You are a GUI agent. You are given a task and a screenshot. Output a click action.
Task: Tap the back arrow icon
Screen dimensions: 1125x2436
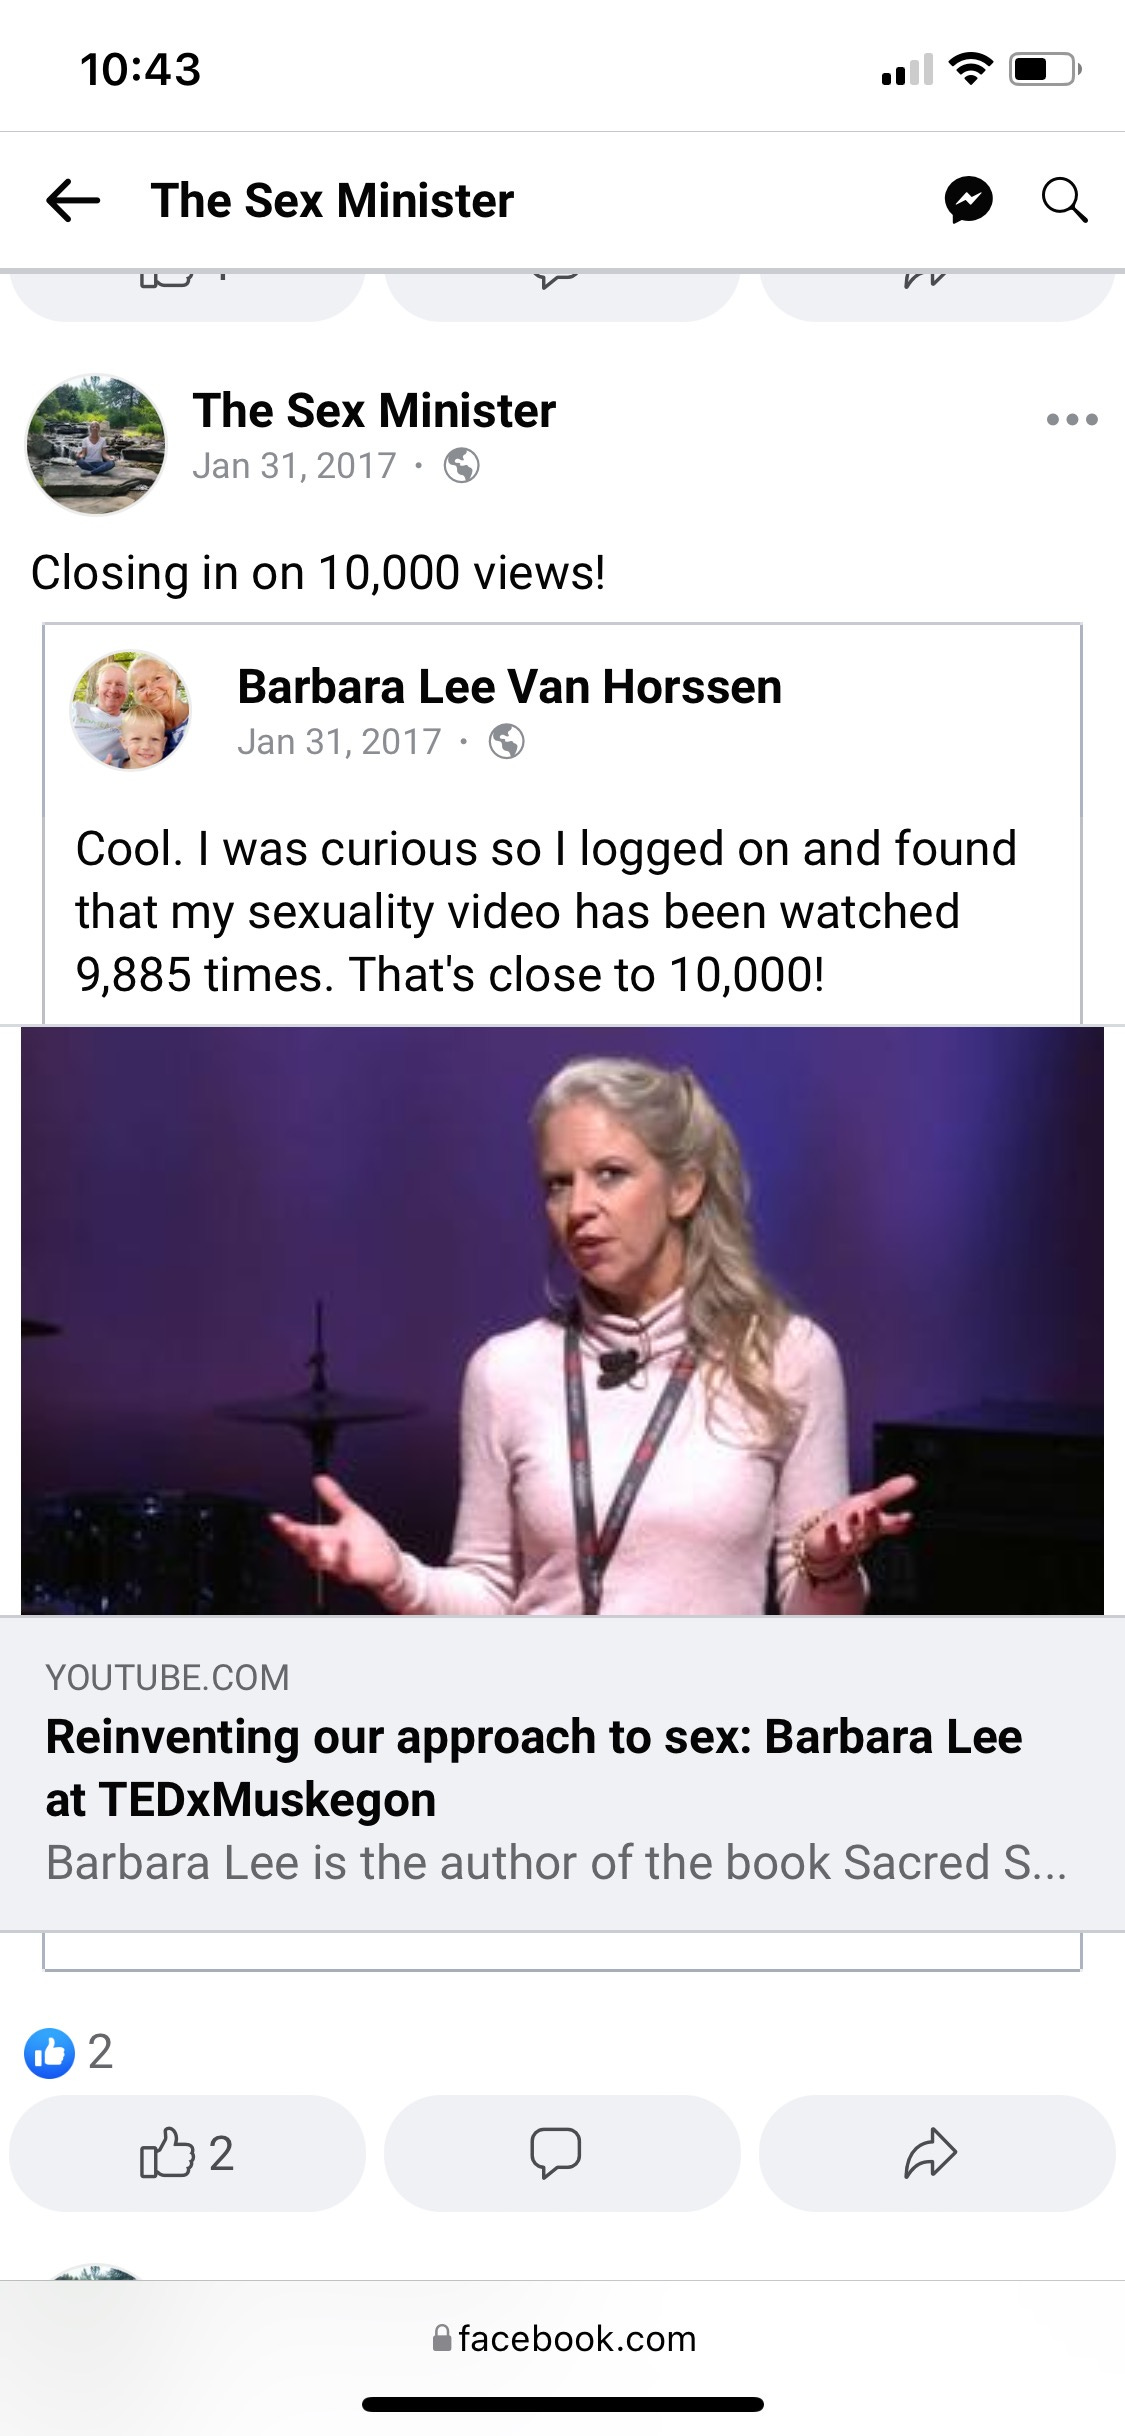[73, 200]
